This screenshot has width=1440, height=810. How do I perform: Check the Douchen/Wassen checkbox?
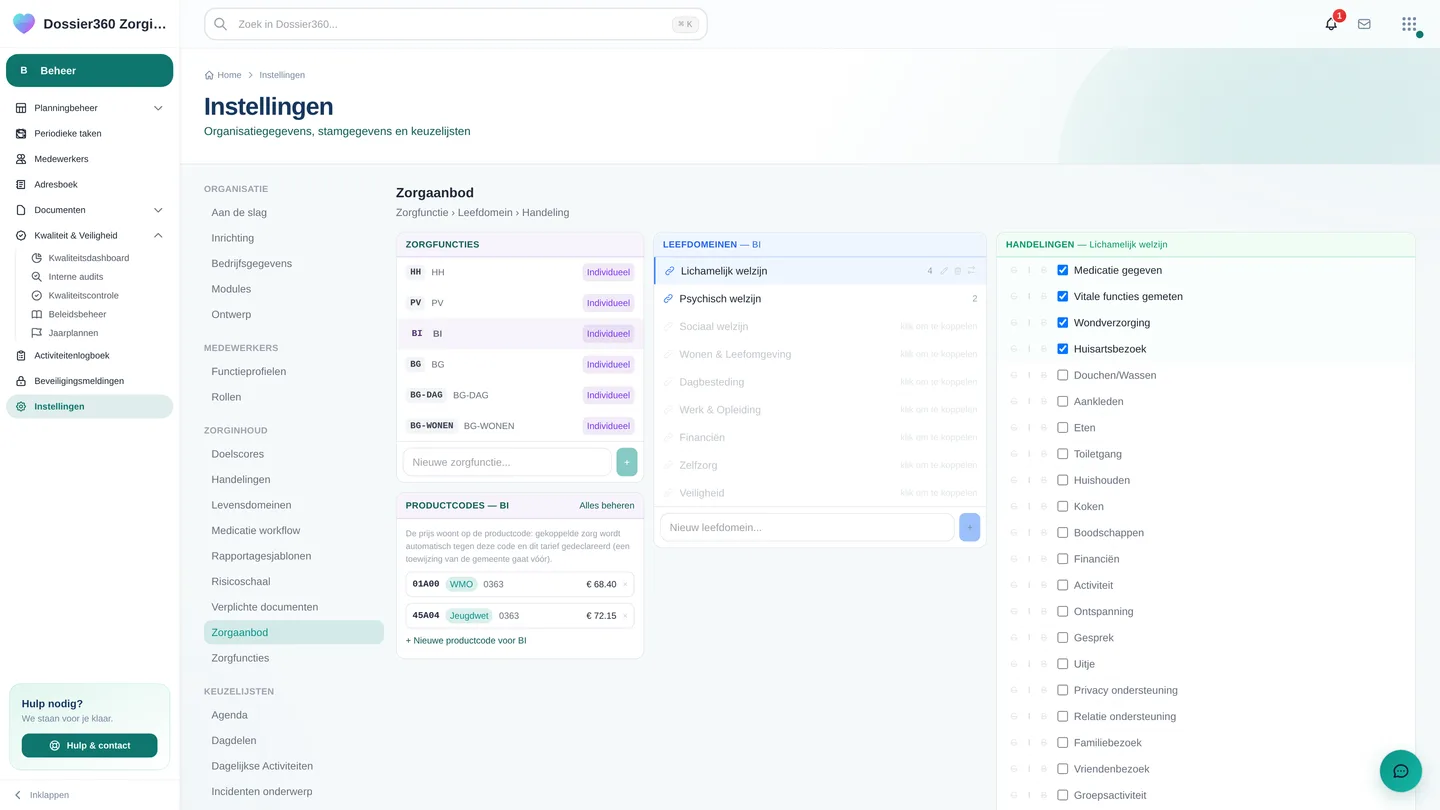point(1063,375)
